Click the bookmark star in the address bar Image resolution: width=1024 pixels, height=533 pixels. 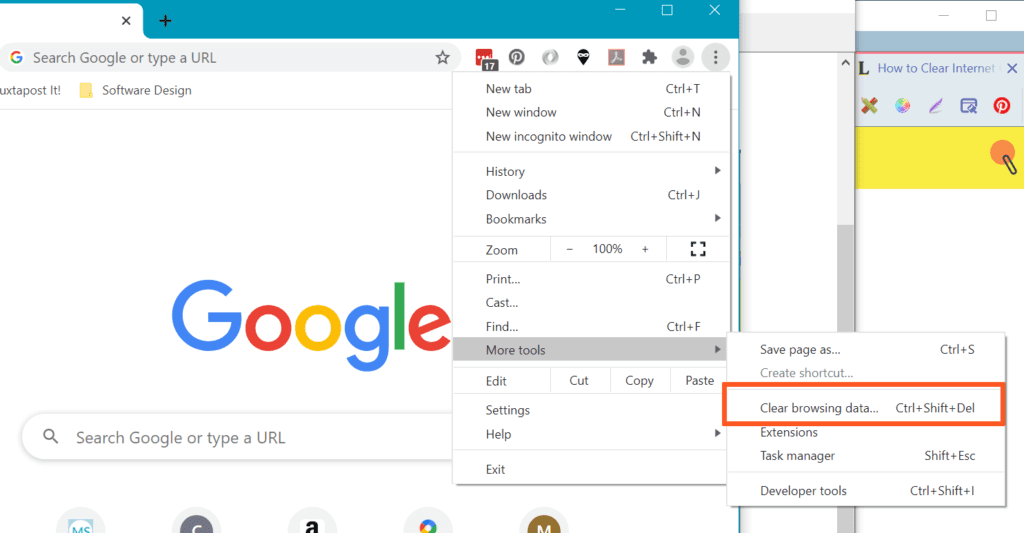442,58
